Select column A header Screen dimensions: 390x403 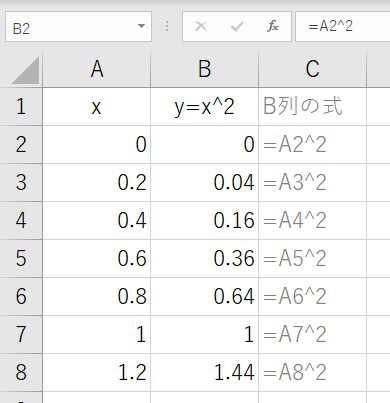97,70
